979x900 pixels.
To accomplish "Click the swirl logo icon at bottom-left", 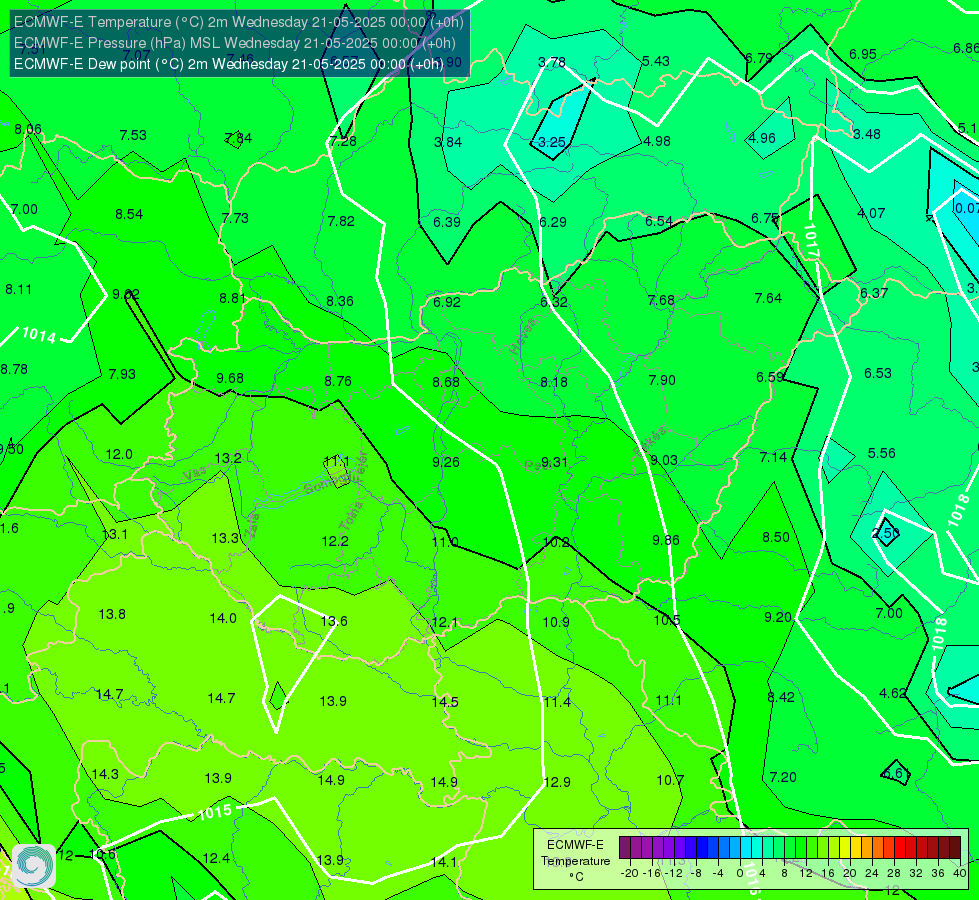I will [x=34, y=866].
